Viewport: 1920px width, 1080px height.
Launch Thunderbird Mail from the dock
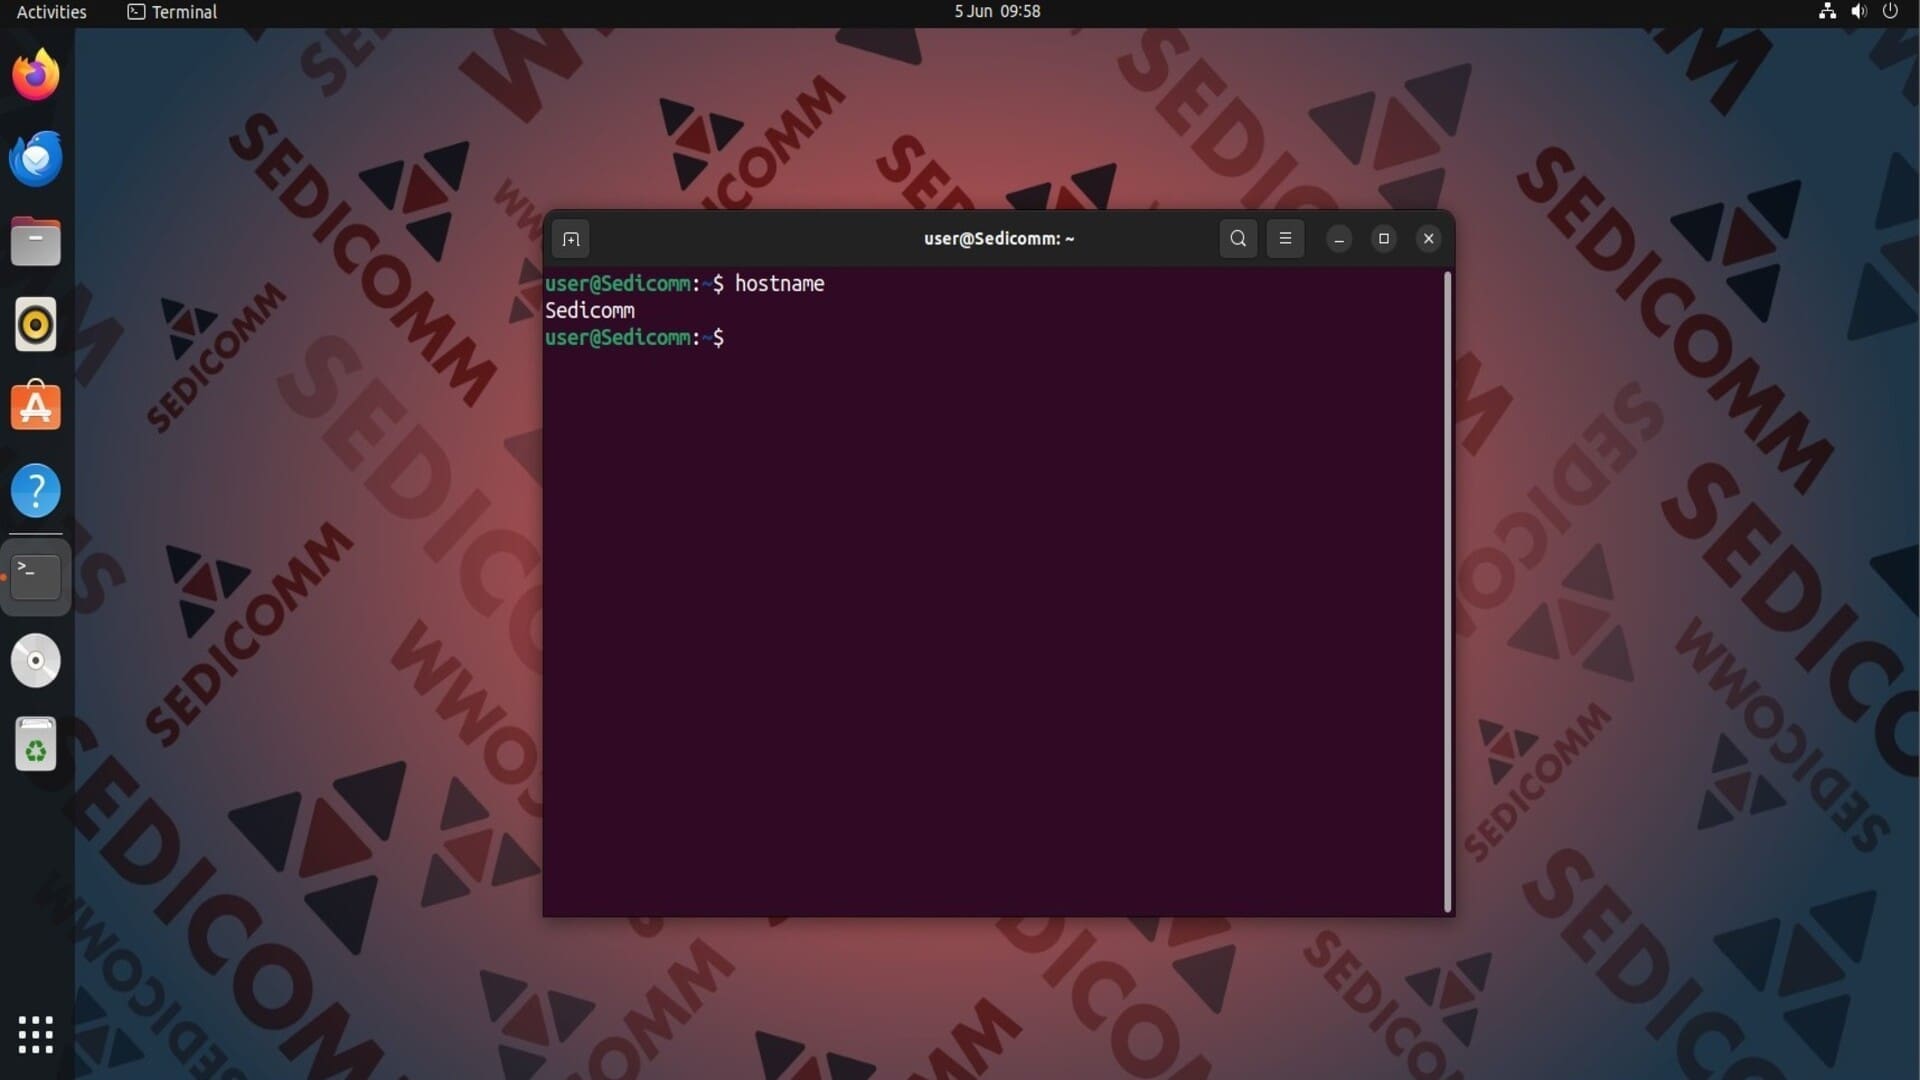tap(36, 158)
